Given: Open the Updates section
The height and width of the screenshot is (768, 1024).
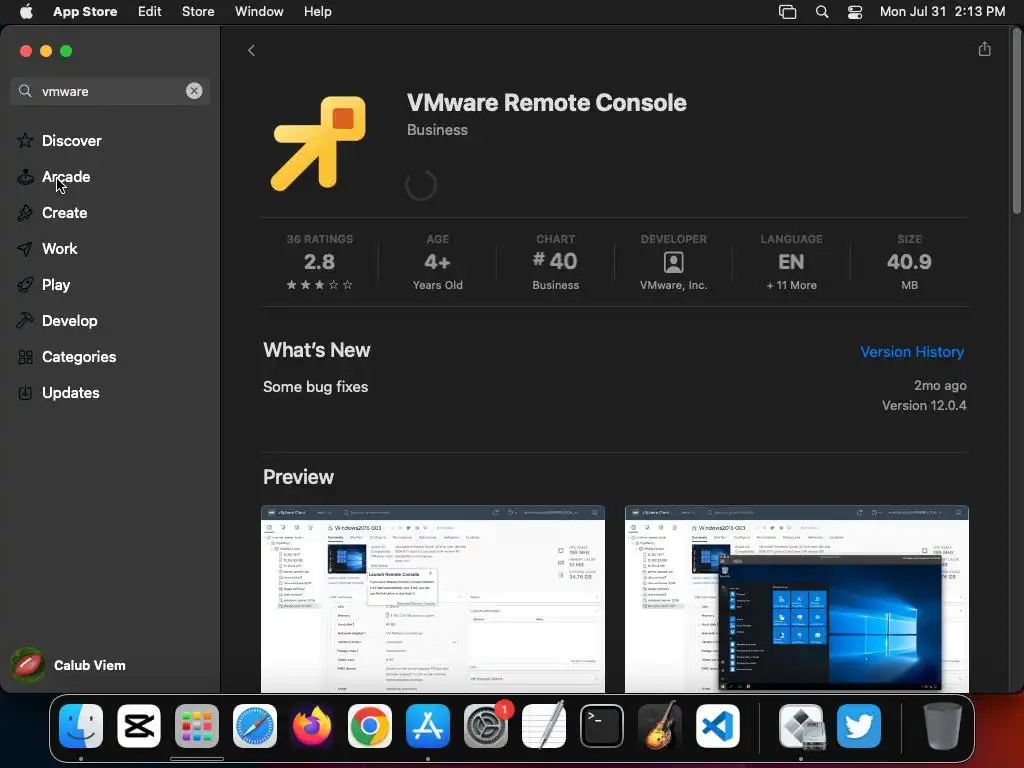Looking at the screenshot, I should [71, 392].
